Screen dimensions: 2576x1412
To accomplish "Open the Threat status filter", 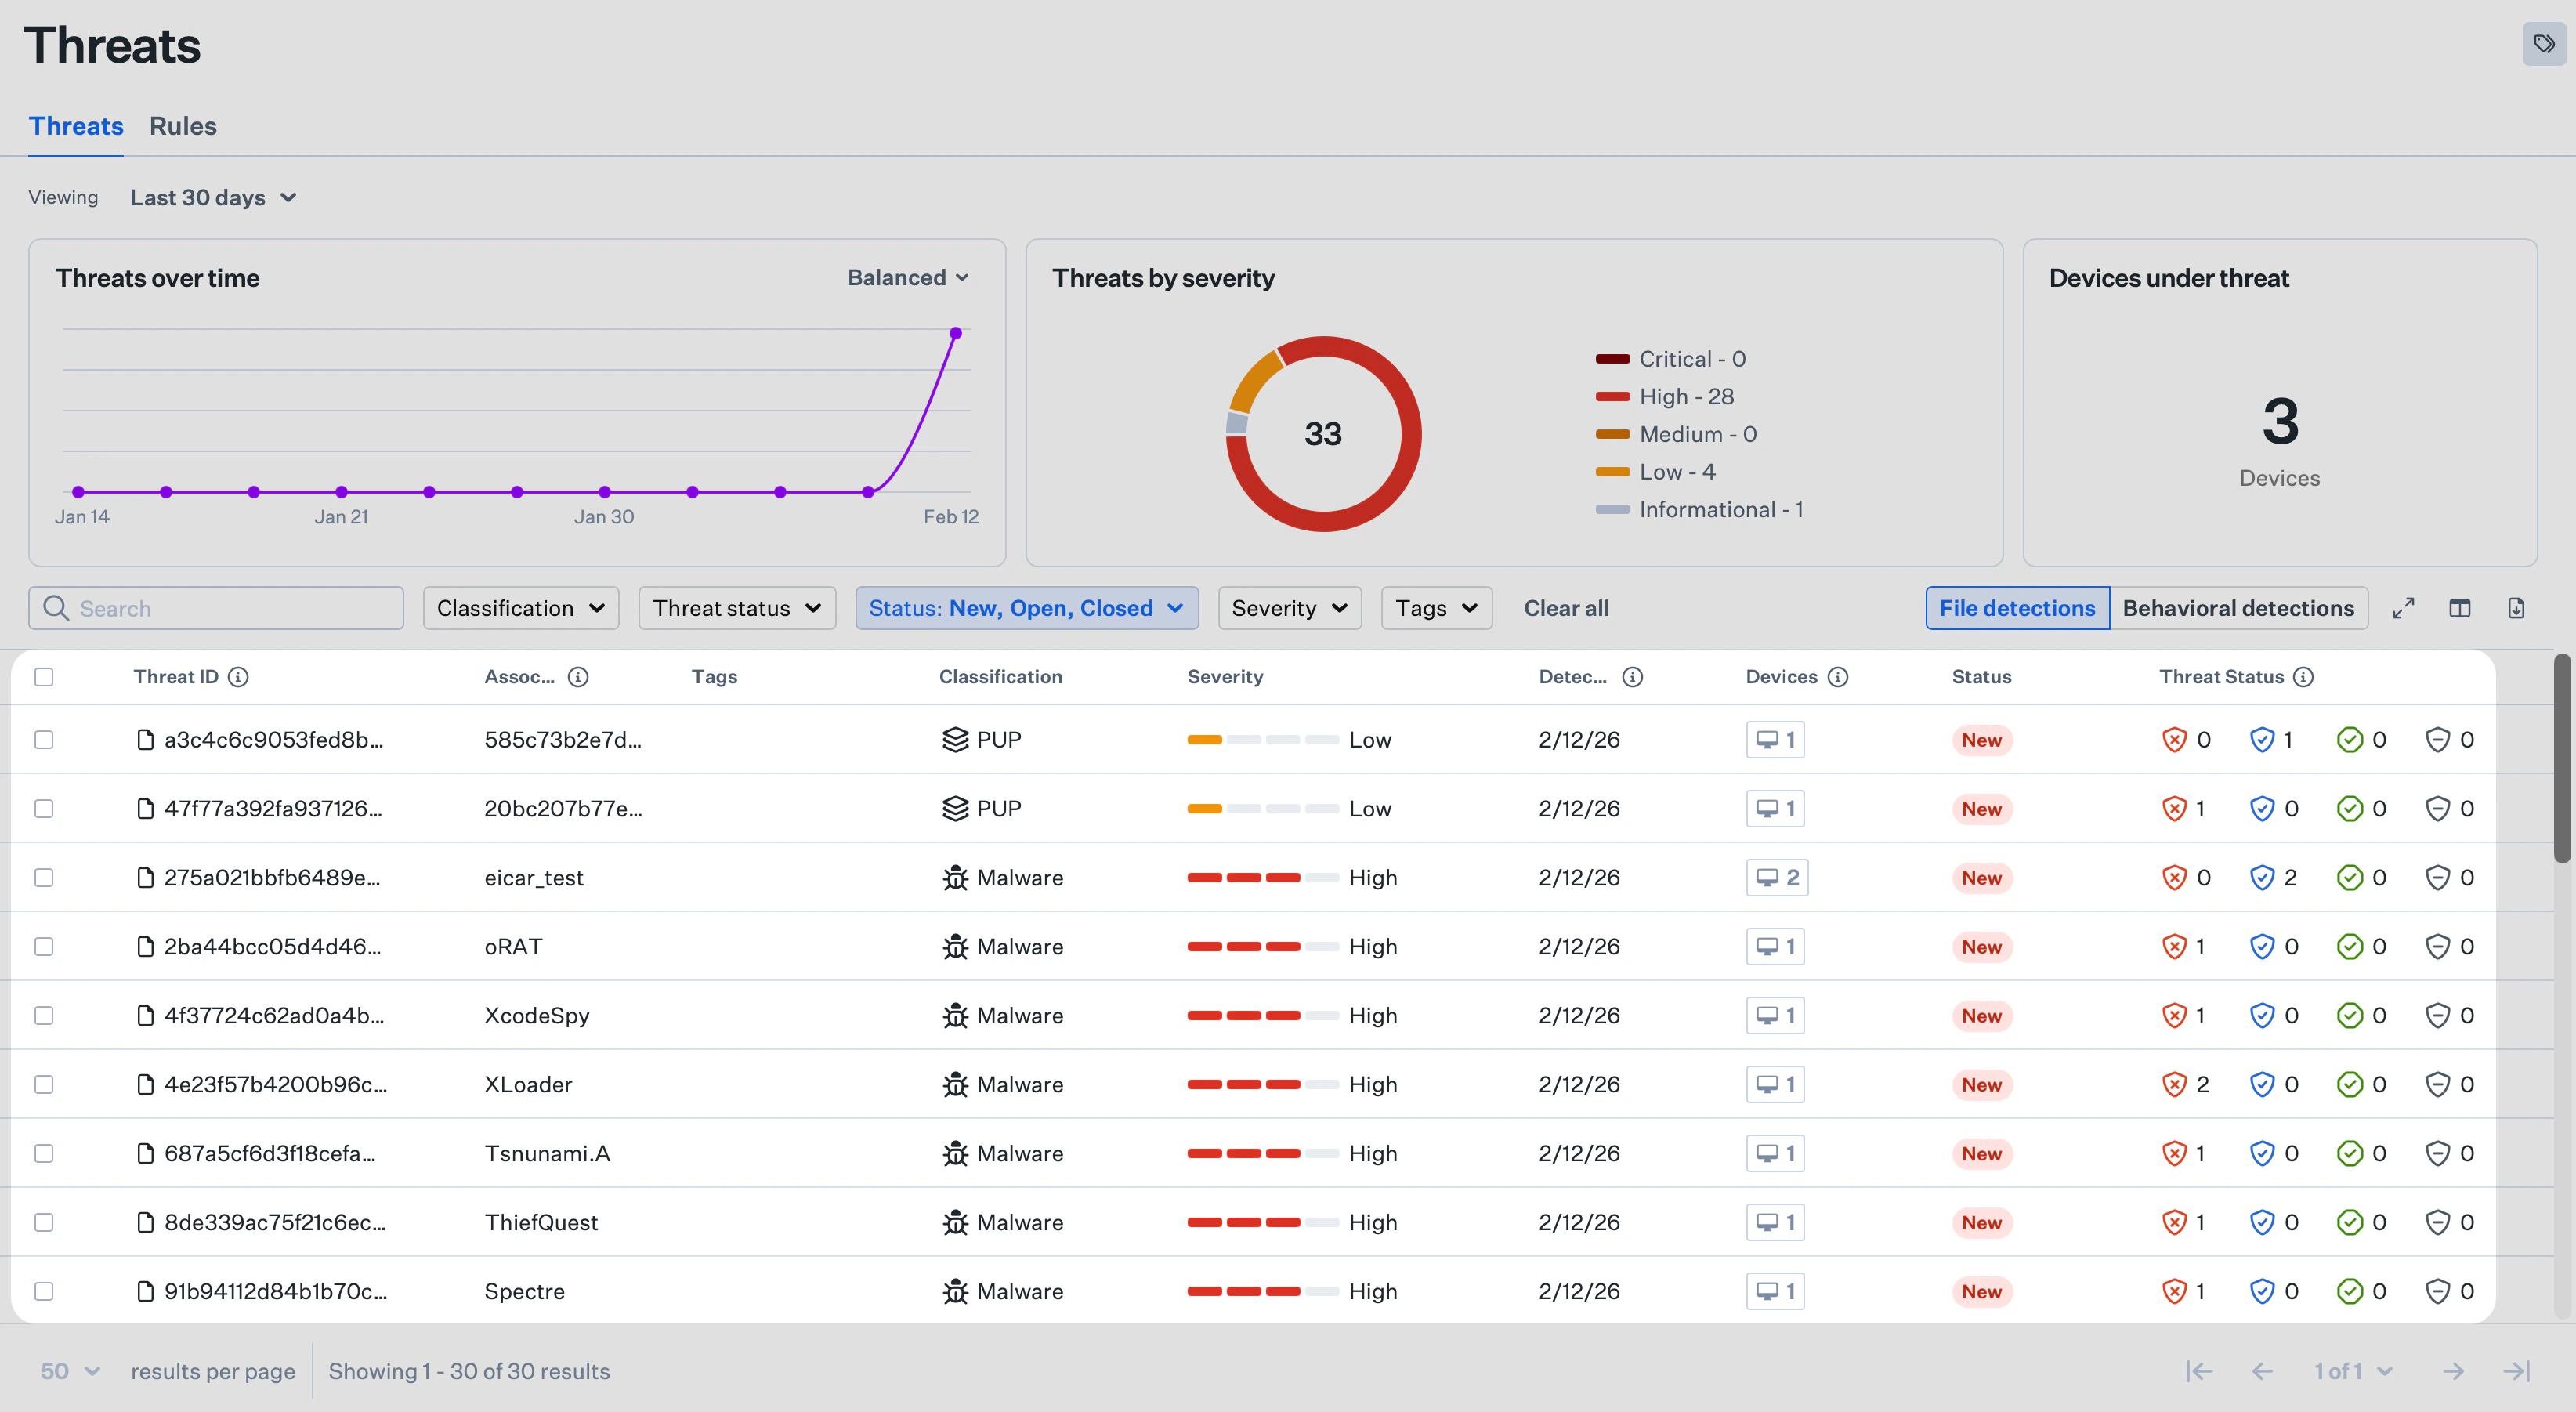I will point(736,607).
